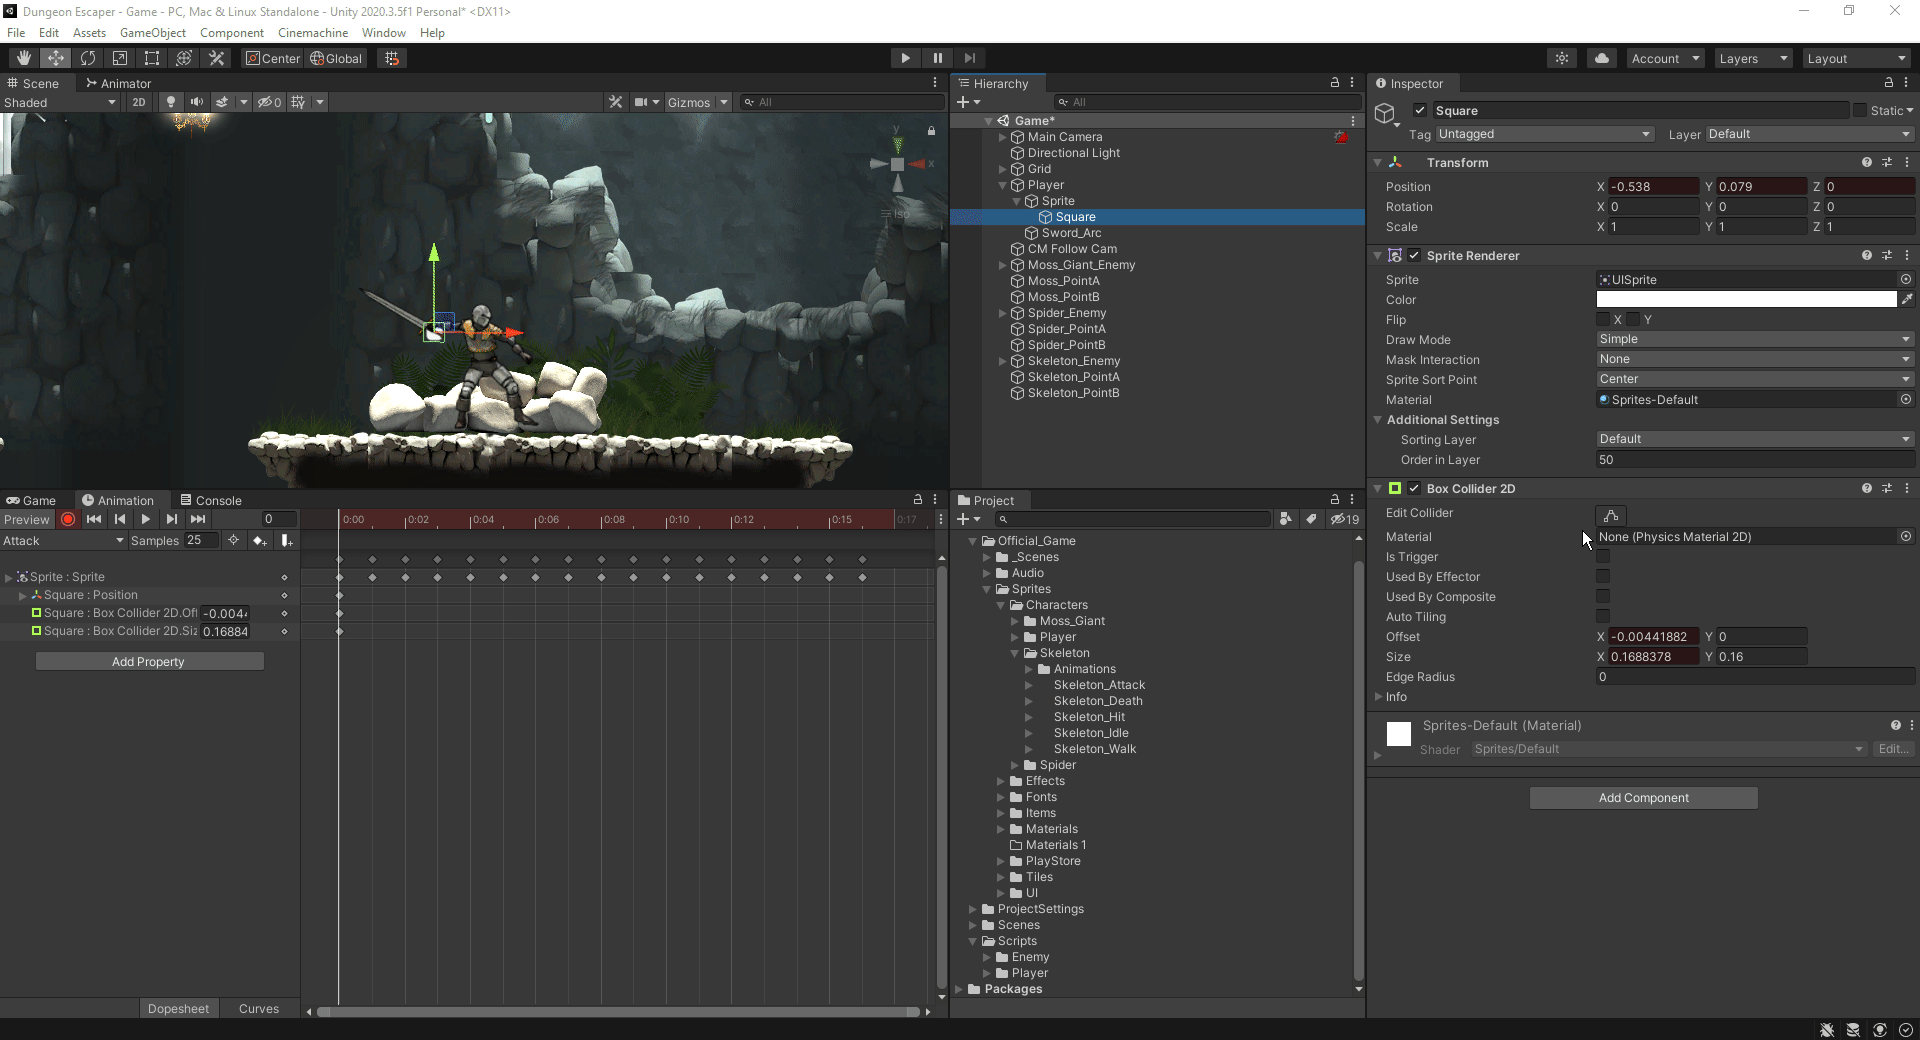1920x1040 pixels.
Task: Open the GameObject menu
Action: click(152, 32)
